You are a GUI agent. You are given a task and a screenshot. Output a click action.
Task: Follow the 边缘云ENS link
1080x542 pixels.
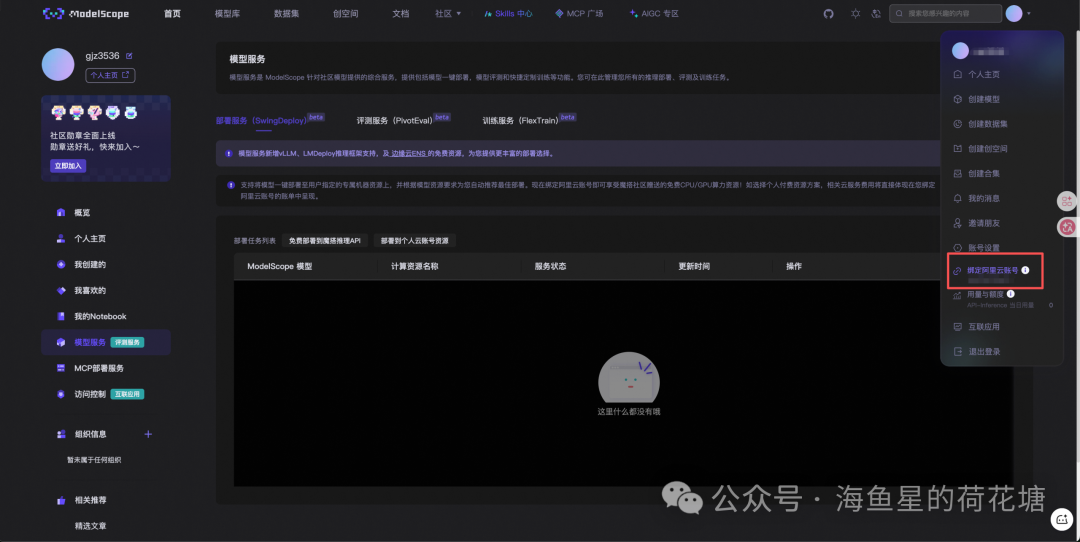click(x=408, y=154)
